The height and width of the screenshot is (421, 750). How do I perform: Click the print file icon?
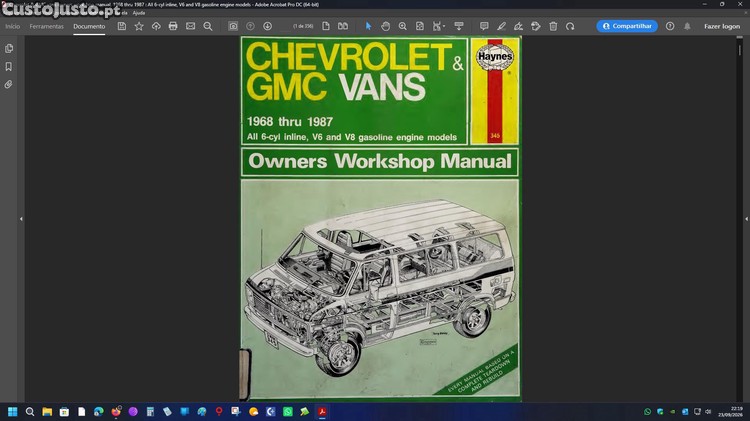[x=173, y=26]
